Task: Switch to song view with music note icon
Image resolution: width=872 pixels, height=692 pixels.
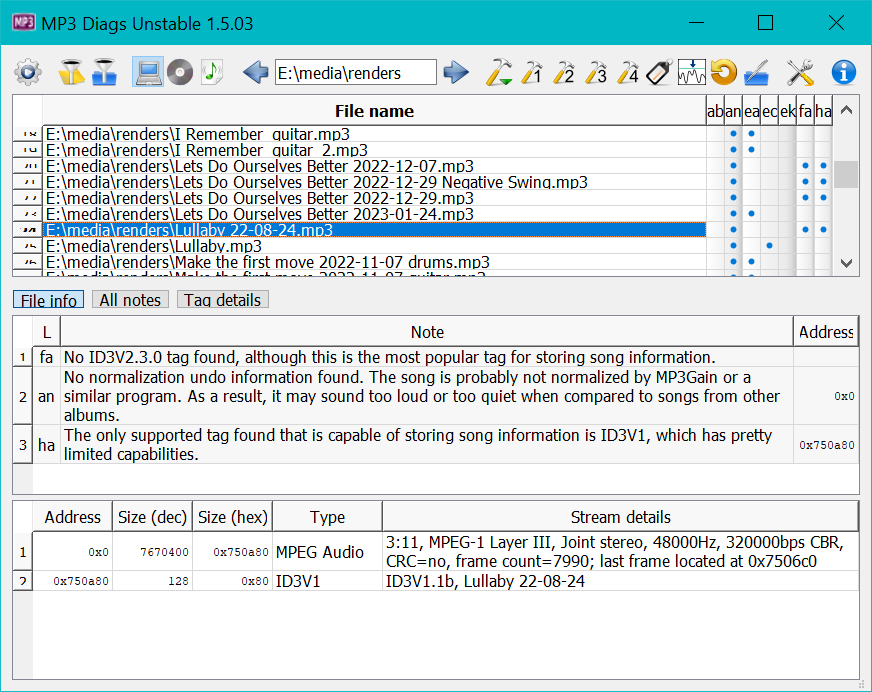Action: pyautogui.click(x=212, y=72)
